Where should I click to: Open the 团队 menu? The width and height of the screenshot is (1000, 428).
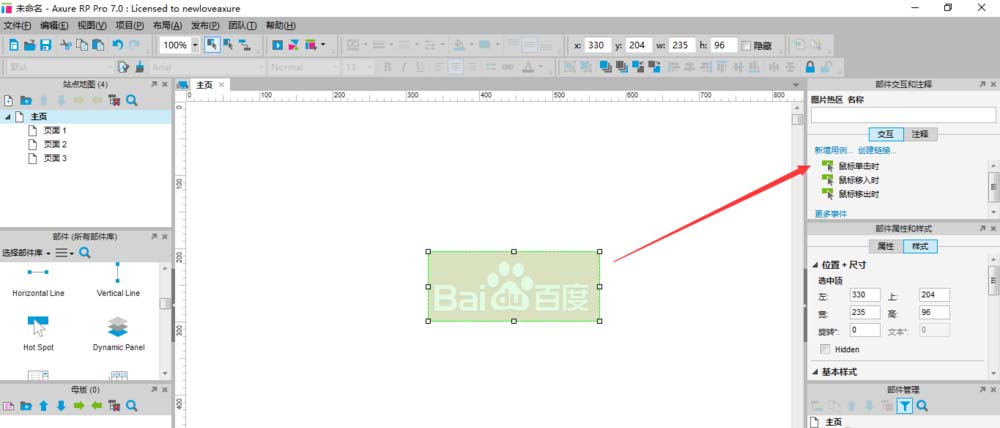tap(242, 26)
